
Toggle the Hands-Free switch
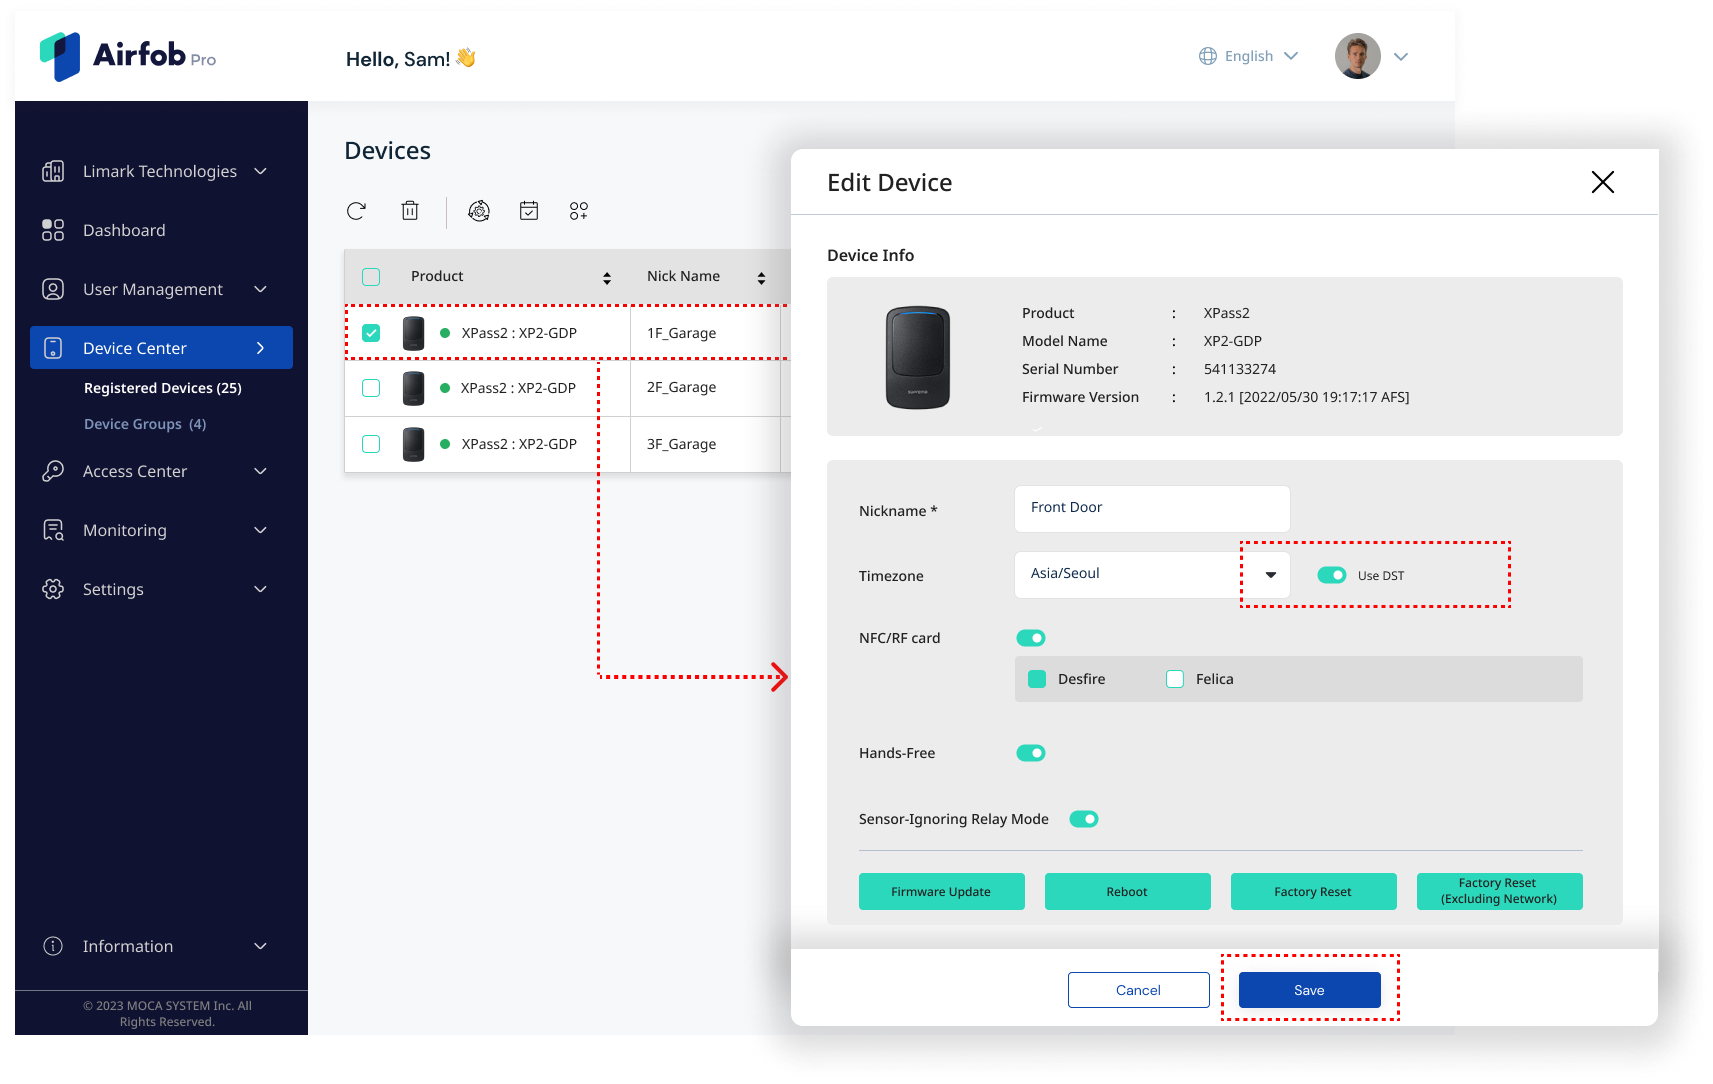click(x=1031, y=753)
